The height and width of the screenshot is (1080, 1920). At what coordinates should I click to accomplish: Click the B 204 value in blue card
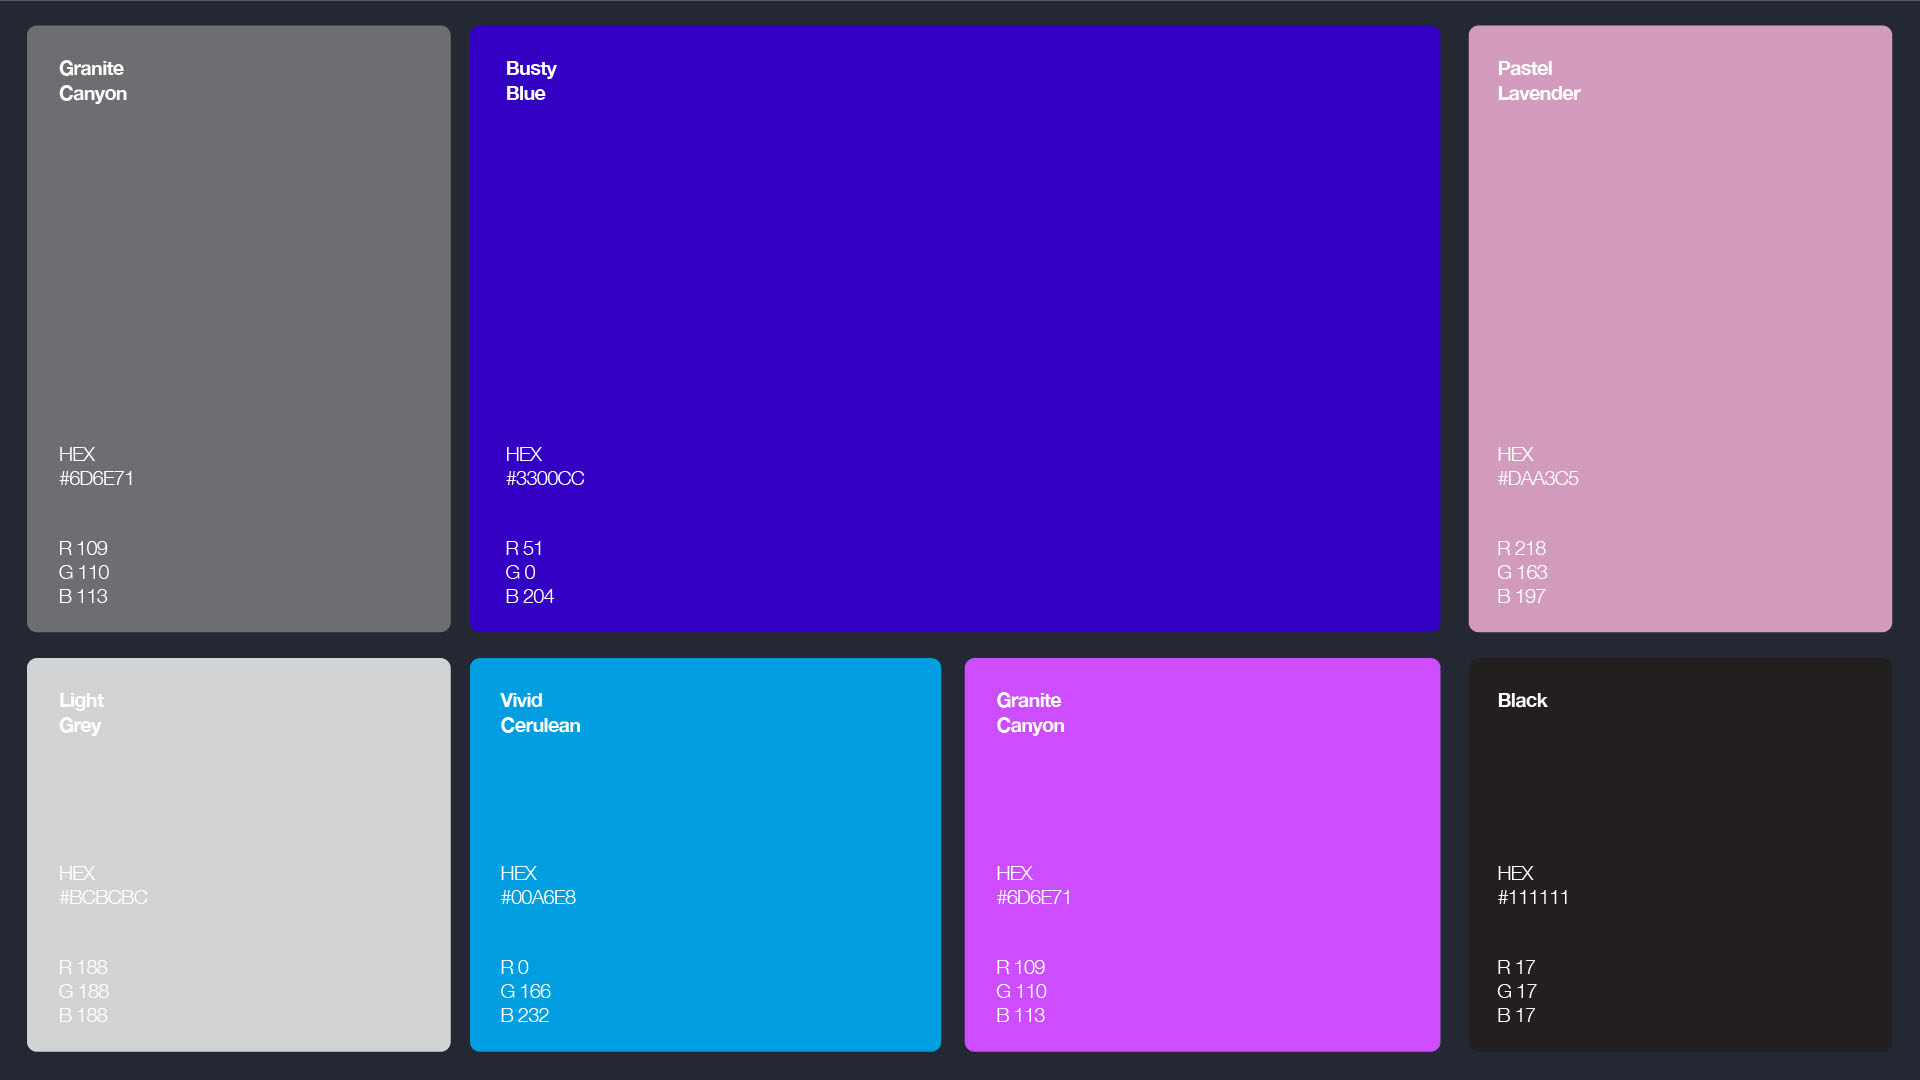point(529,597)
